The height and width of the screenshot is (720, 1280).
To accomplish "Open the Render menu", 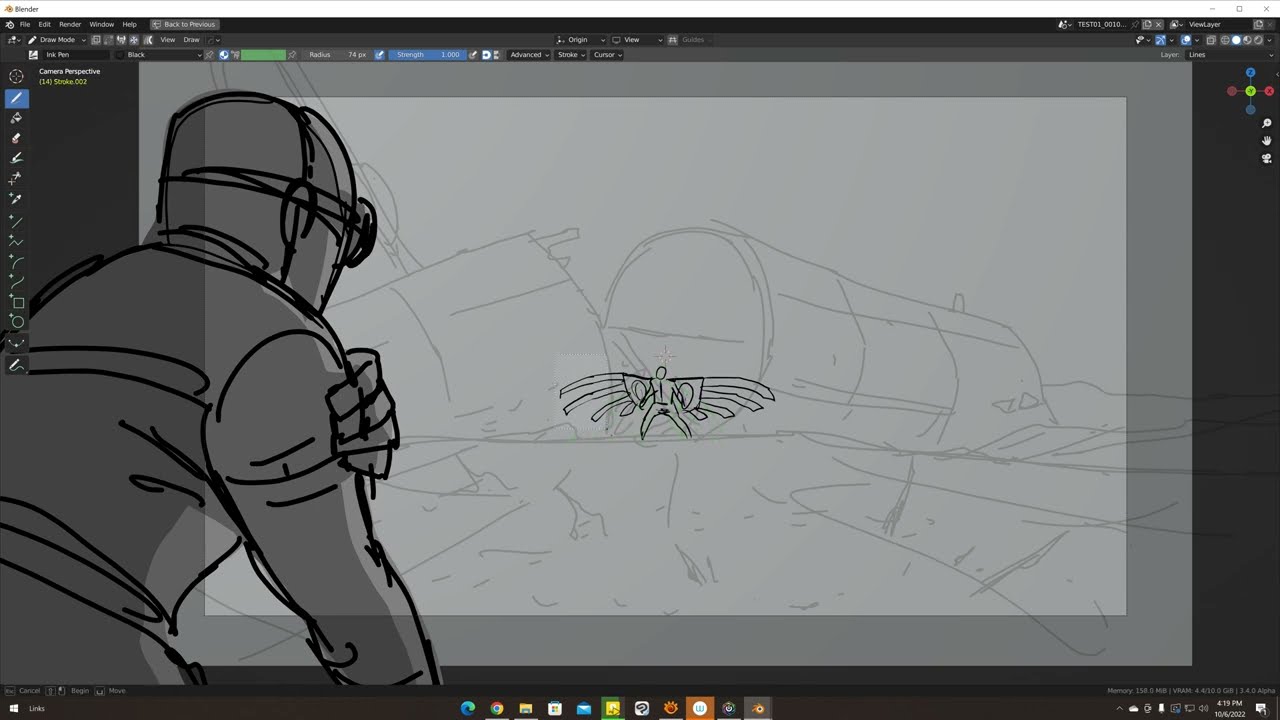I will coord(70,24).
